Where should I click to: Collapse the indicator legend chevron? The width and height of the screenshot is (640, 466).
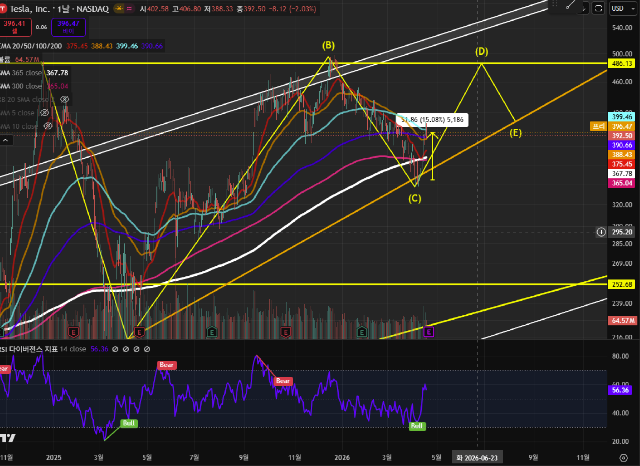click(x=6, y=140)
